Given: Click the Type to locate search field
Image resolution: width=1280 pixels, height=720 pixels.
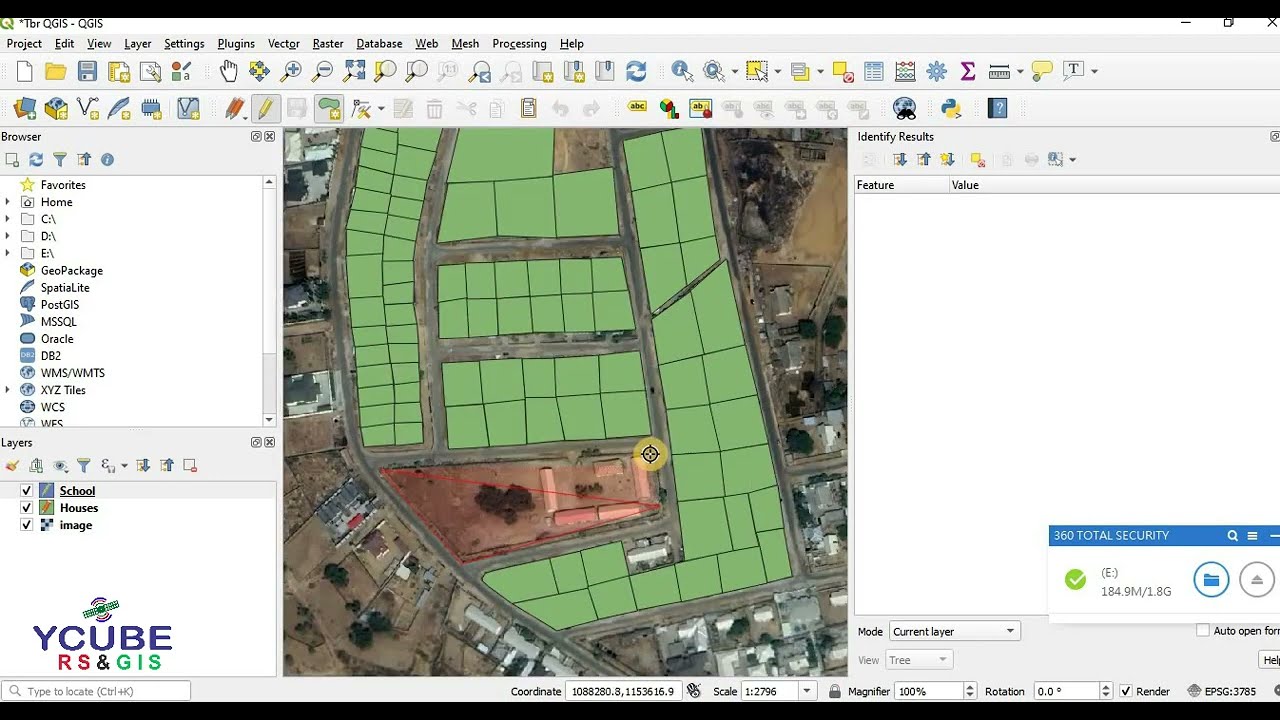Looking at the screenshot, I should [97, 691].
